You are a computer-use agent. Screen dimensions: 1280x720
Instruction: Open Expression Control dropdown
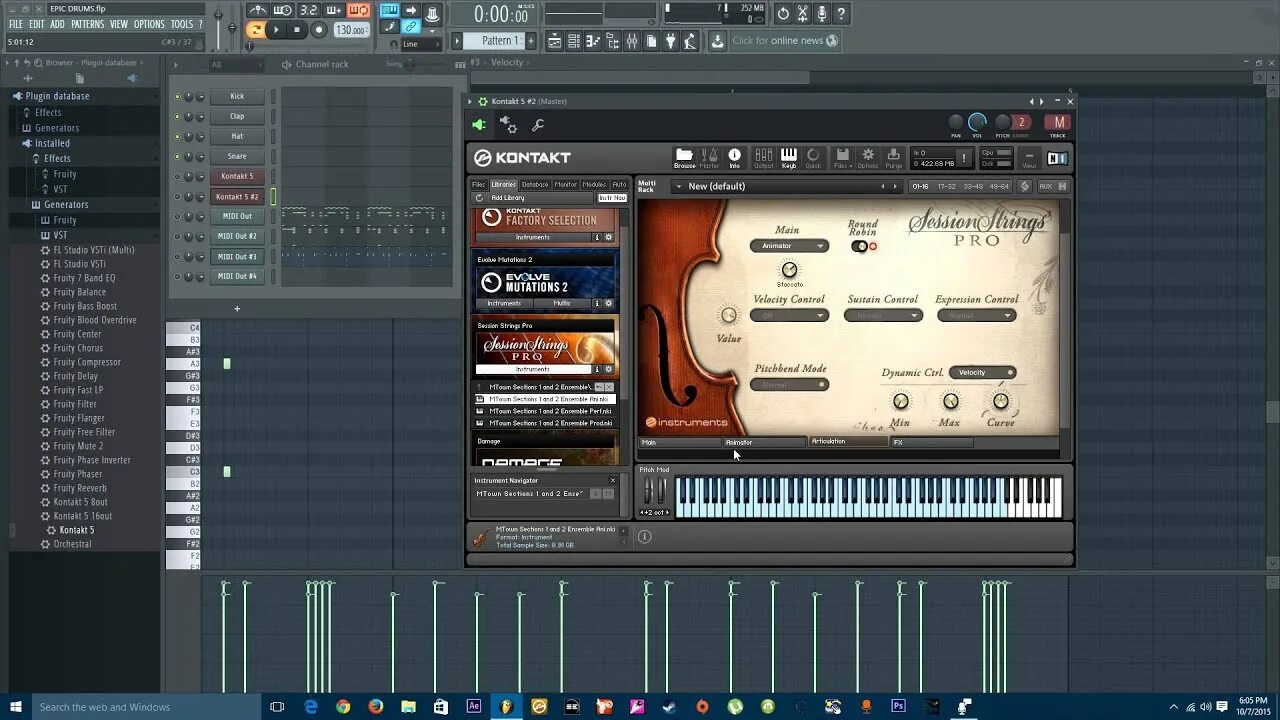[976, 315]
